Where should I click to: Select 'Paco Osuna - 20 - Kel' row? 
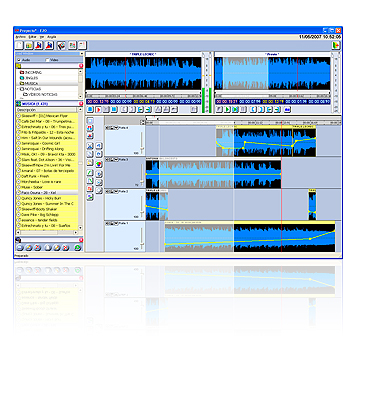[x=47, y=193]
